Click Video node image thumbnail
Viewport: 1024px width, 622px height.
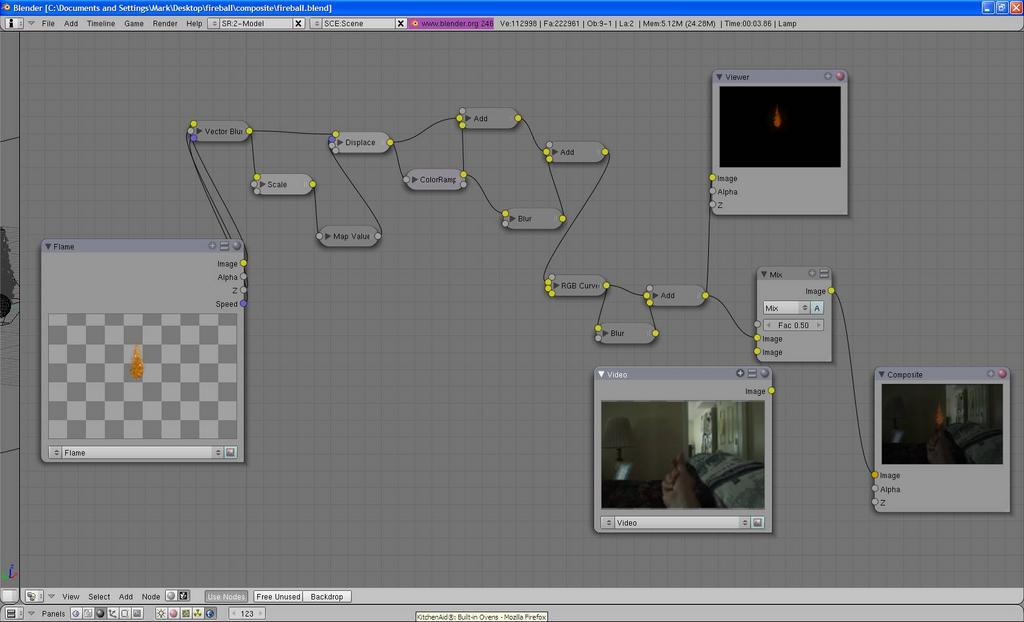682,455
